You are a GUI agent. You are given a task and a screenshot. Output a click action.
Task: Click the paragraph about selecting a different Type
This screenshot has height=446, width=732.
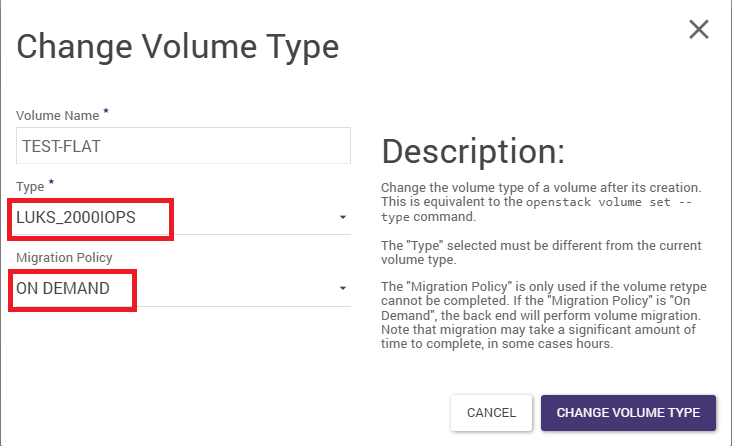pyautogui.click(x=542, y=252)
